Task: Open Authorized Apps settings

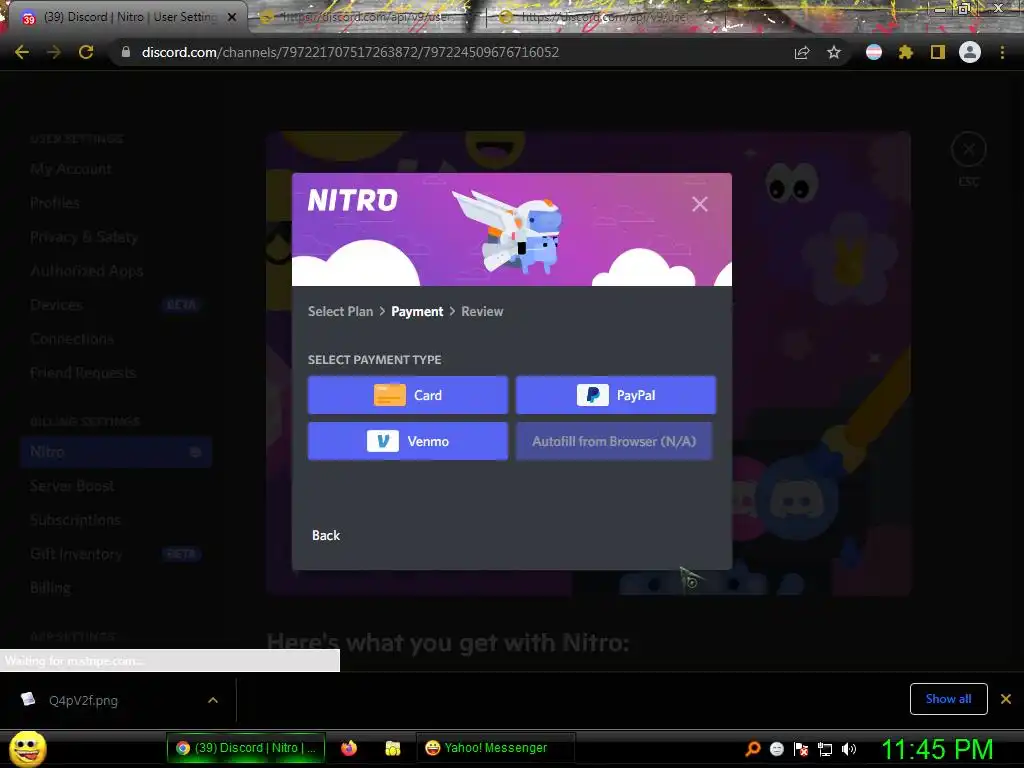Action: [87, 271]
